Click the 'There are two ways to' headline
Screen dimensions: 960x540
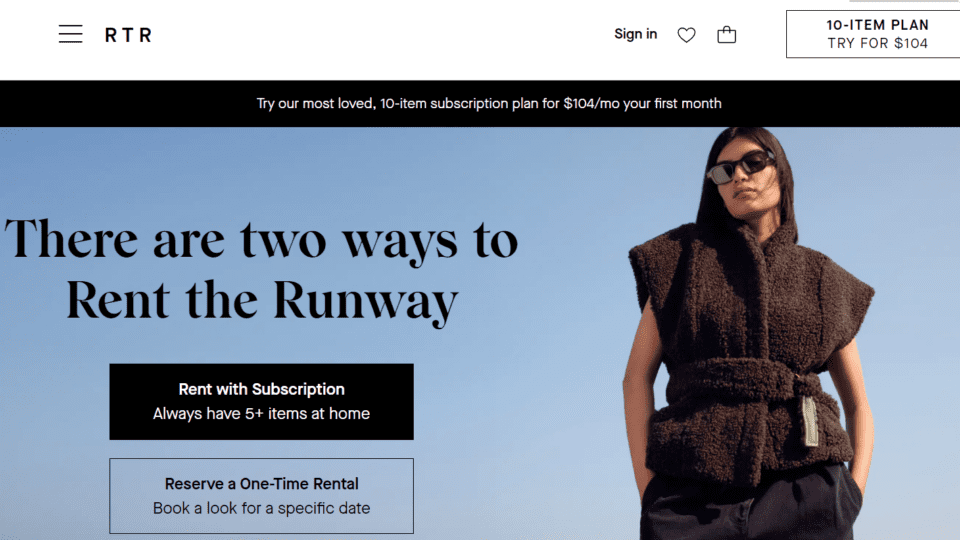[x=261, y=241]
